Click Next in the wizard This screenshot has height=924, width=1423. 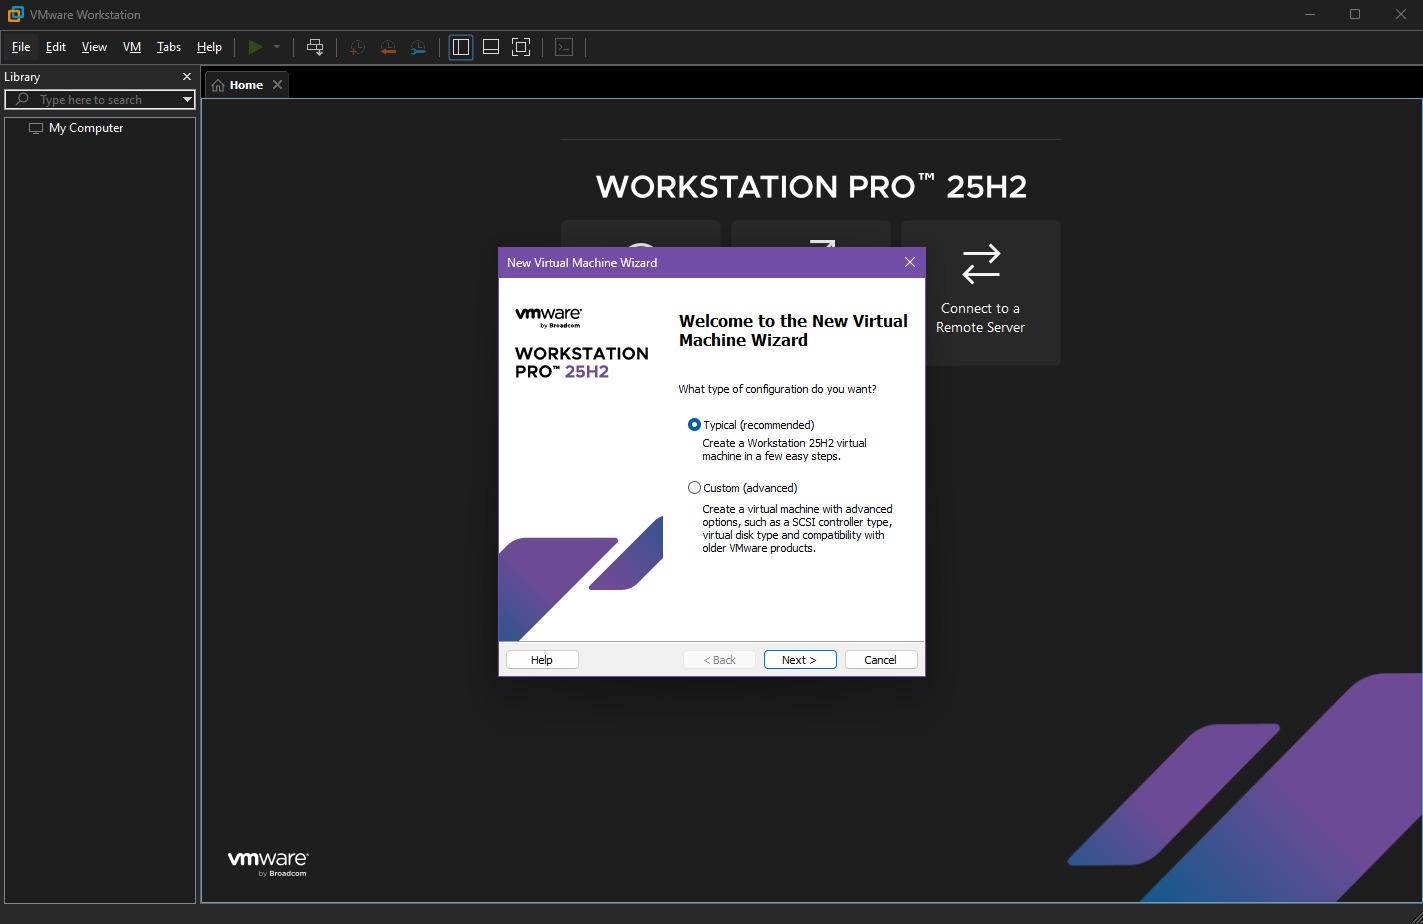[x=799, y=660]
